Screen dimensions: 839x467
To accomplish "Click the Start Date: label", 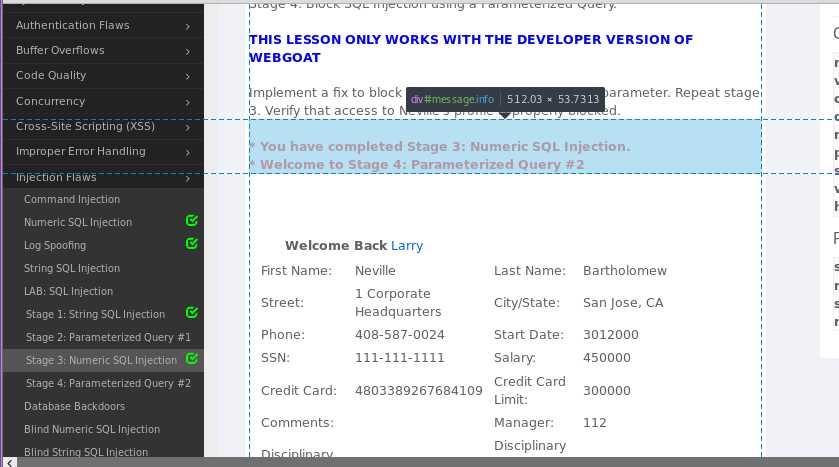I will [x=529, y=335].
